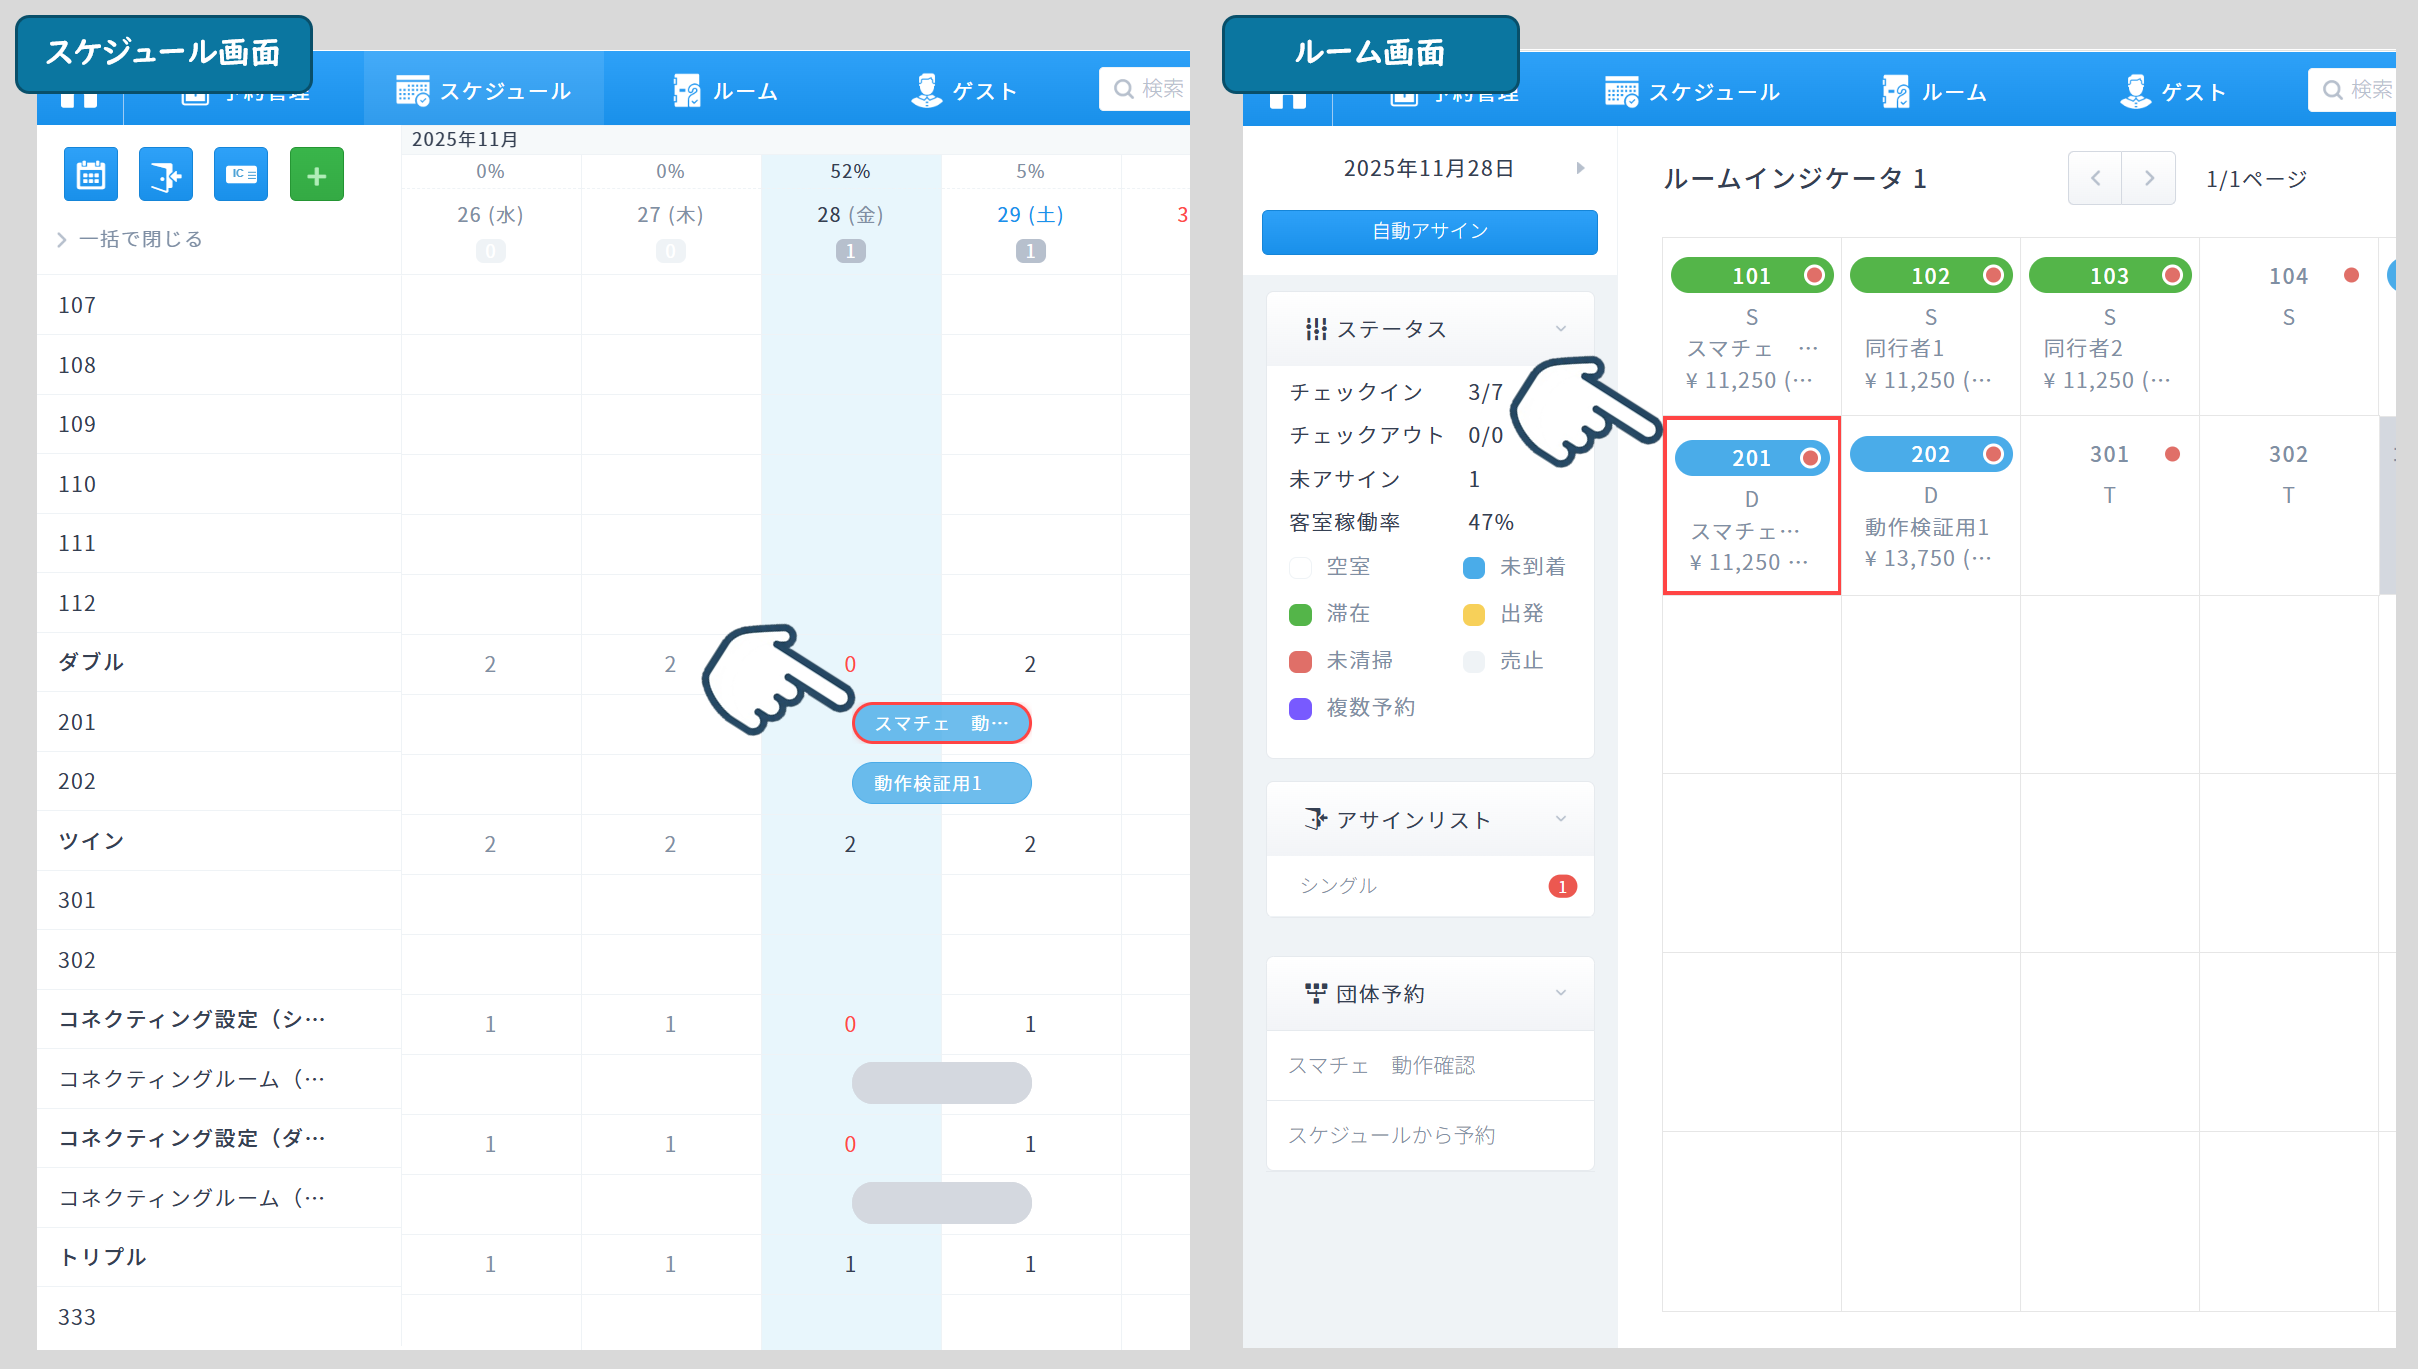This screenshot has height=1369, width=2418.
Task: Click previous page arrow in Room Indicator
Action: pos(2095,178)
